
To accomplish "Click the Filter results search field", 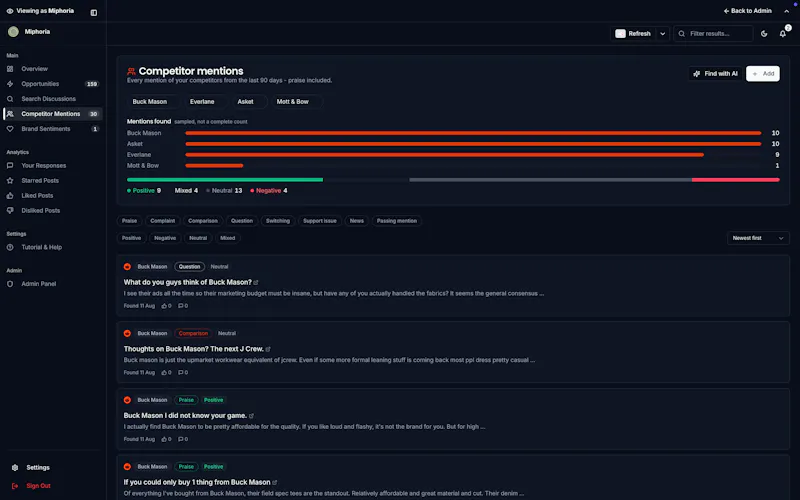I will click(713, 34).
